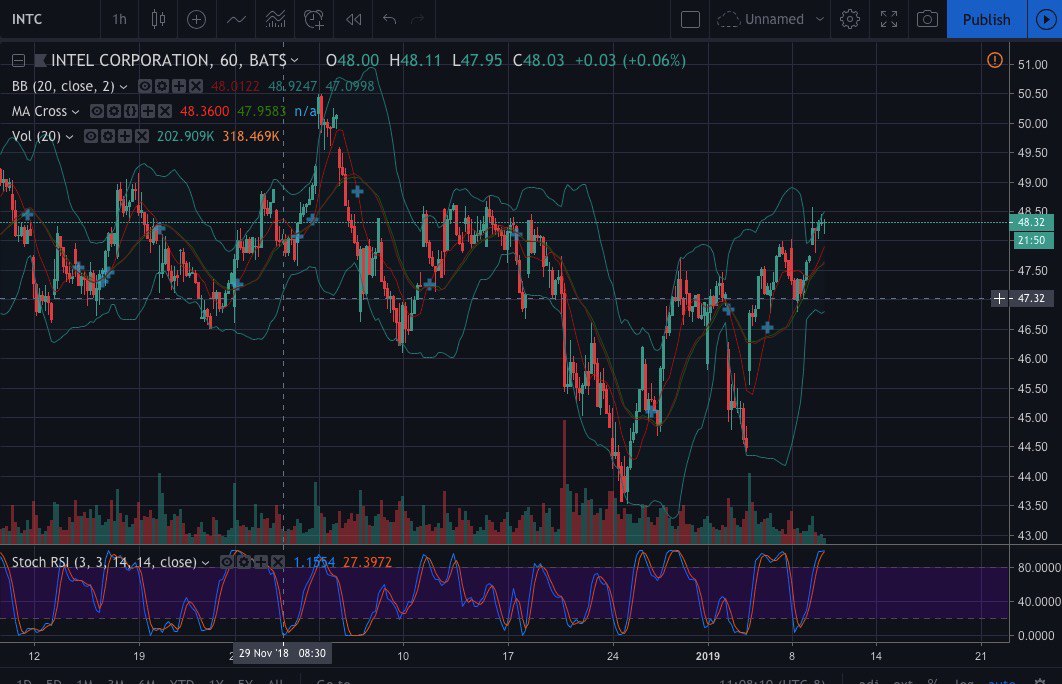
Task: Open the Unnamed layout dropdown
Action: pos(820,19)
